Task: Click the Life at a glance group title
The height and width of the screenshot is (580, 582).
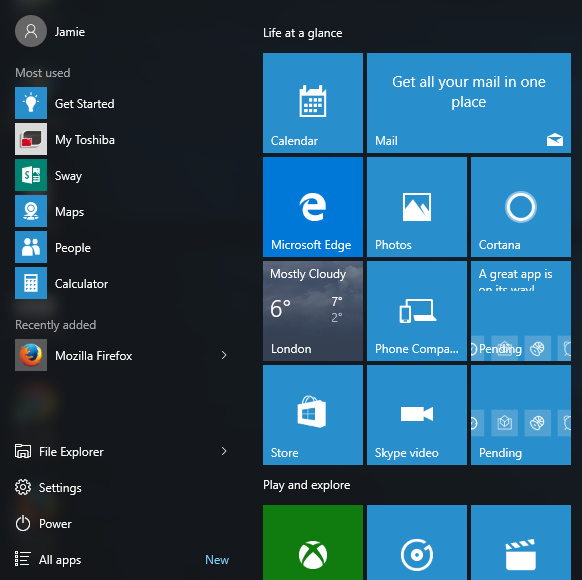Action: pos(303,33)
